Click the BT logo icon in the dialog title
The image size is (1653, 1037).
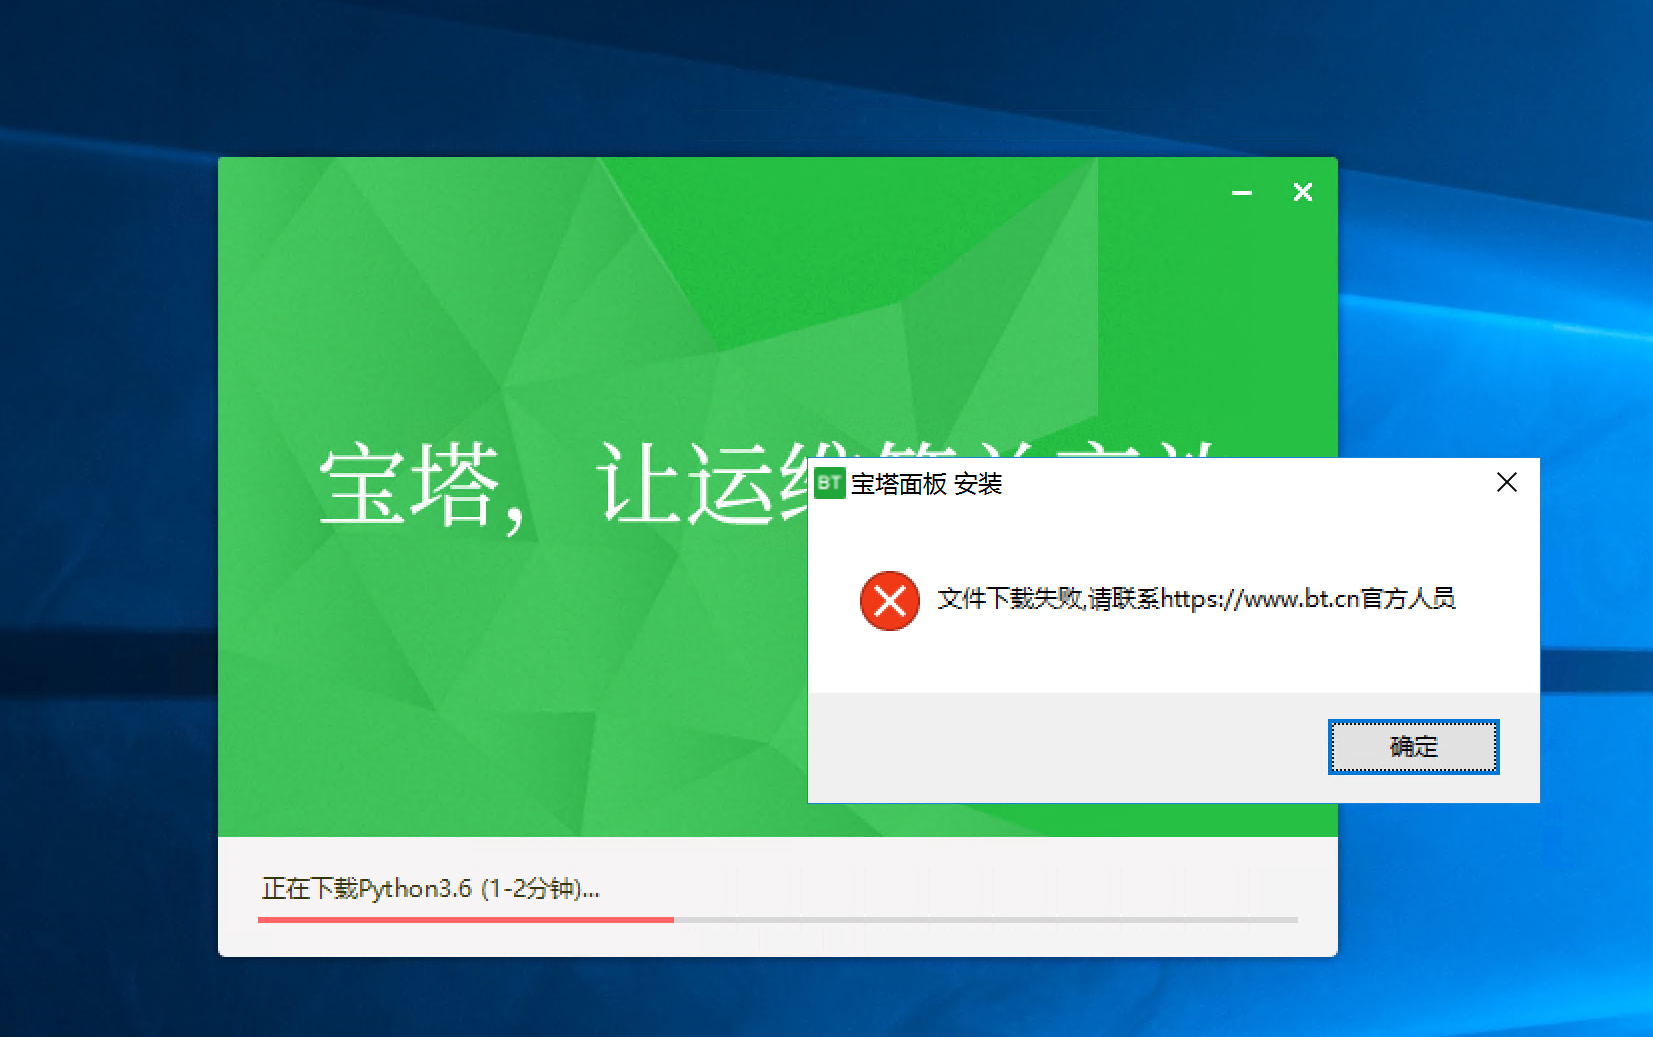[x=830, y=483]
